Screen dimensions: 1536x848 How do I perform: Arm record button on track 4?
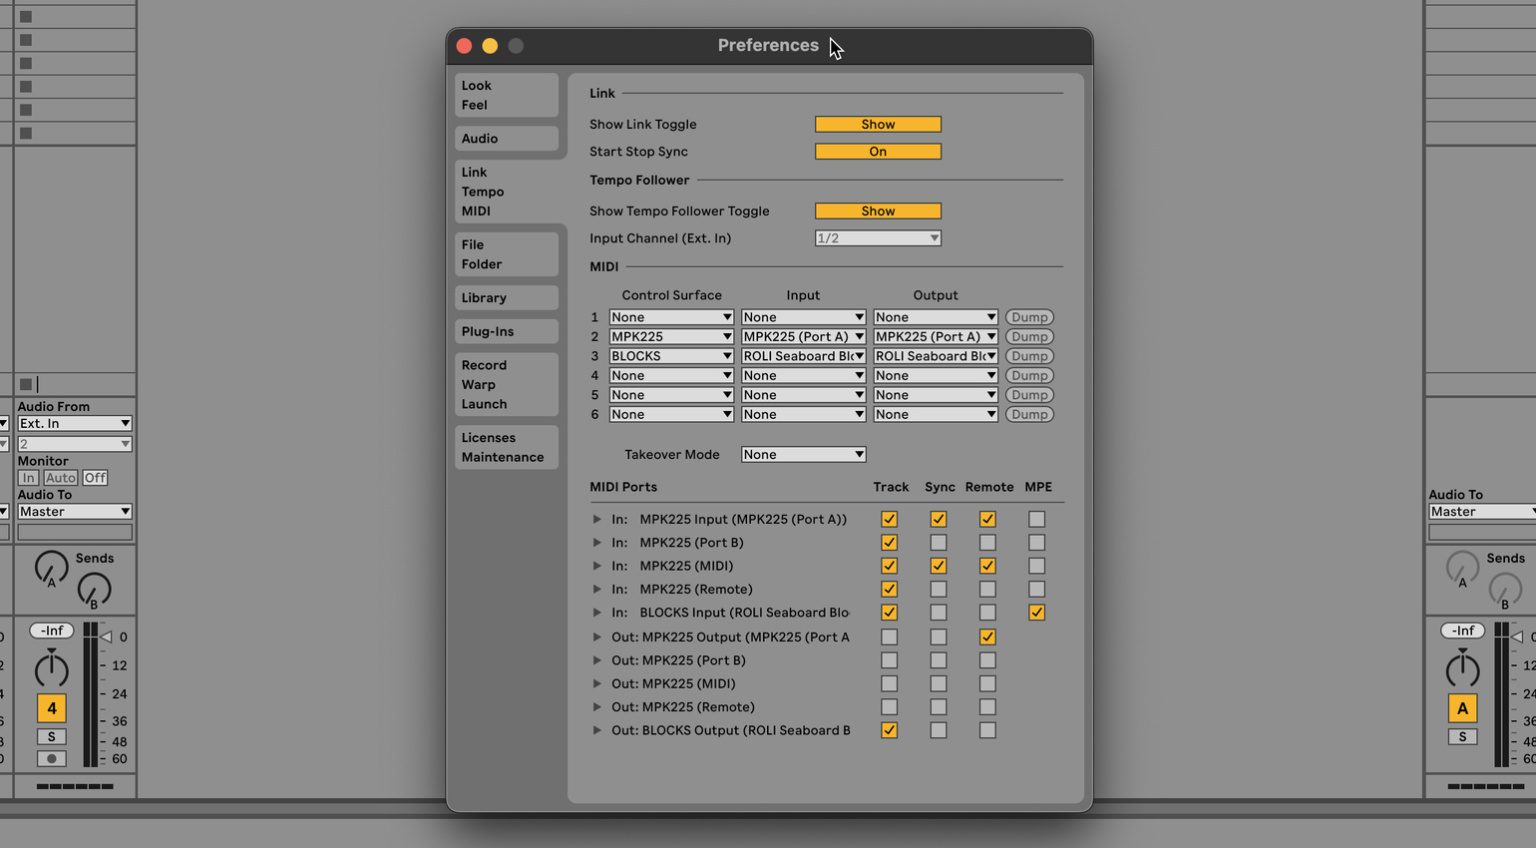[x=51, y=759]
